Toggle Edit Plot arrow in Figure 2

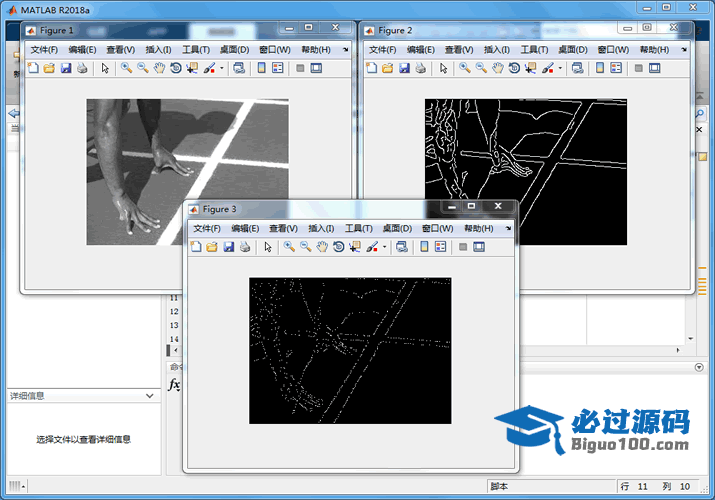click(441, 68)
